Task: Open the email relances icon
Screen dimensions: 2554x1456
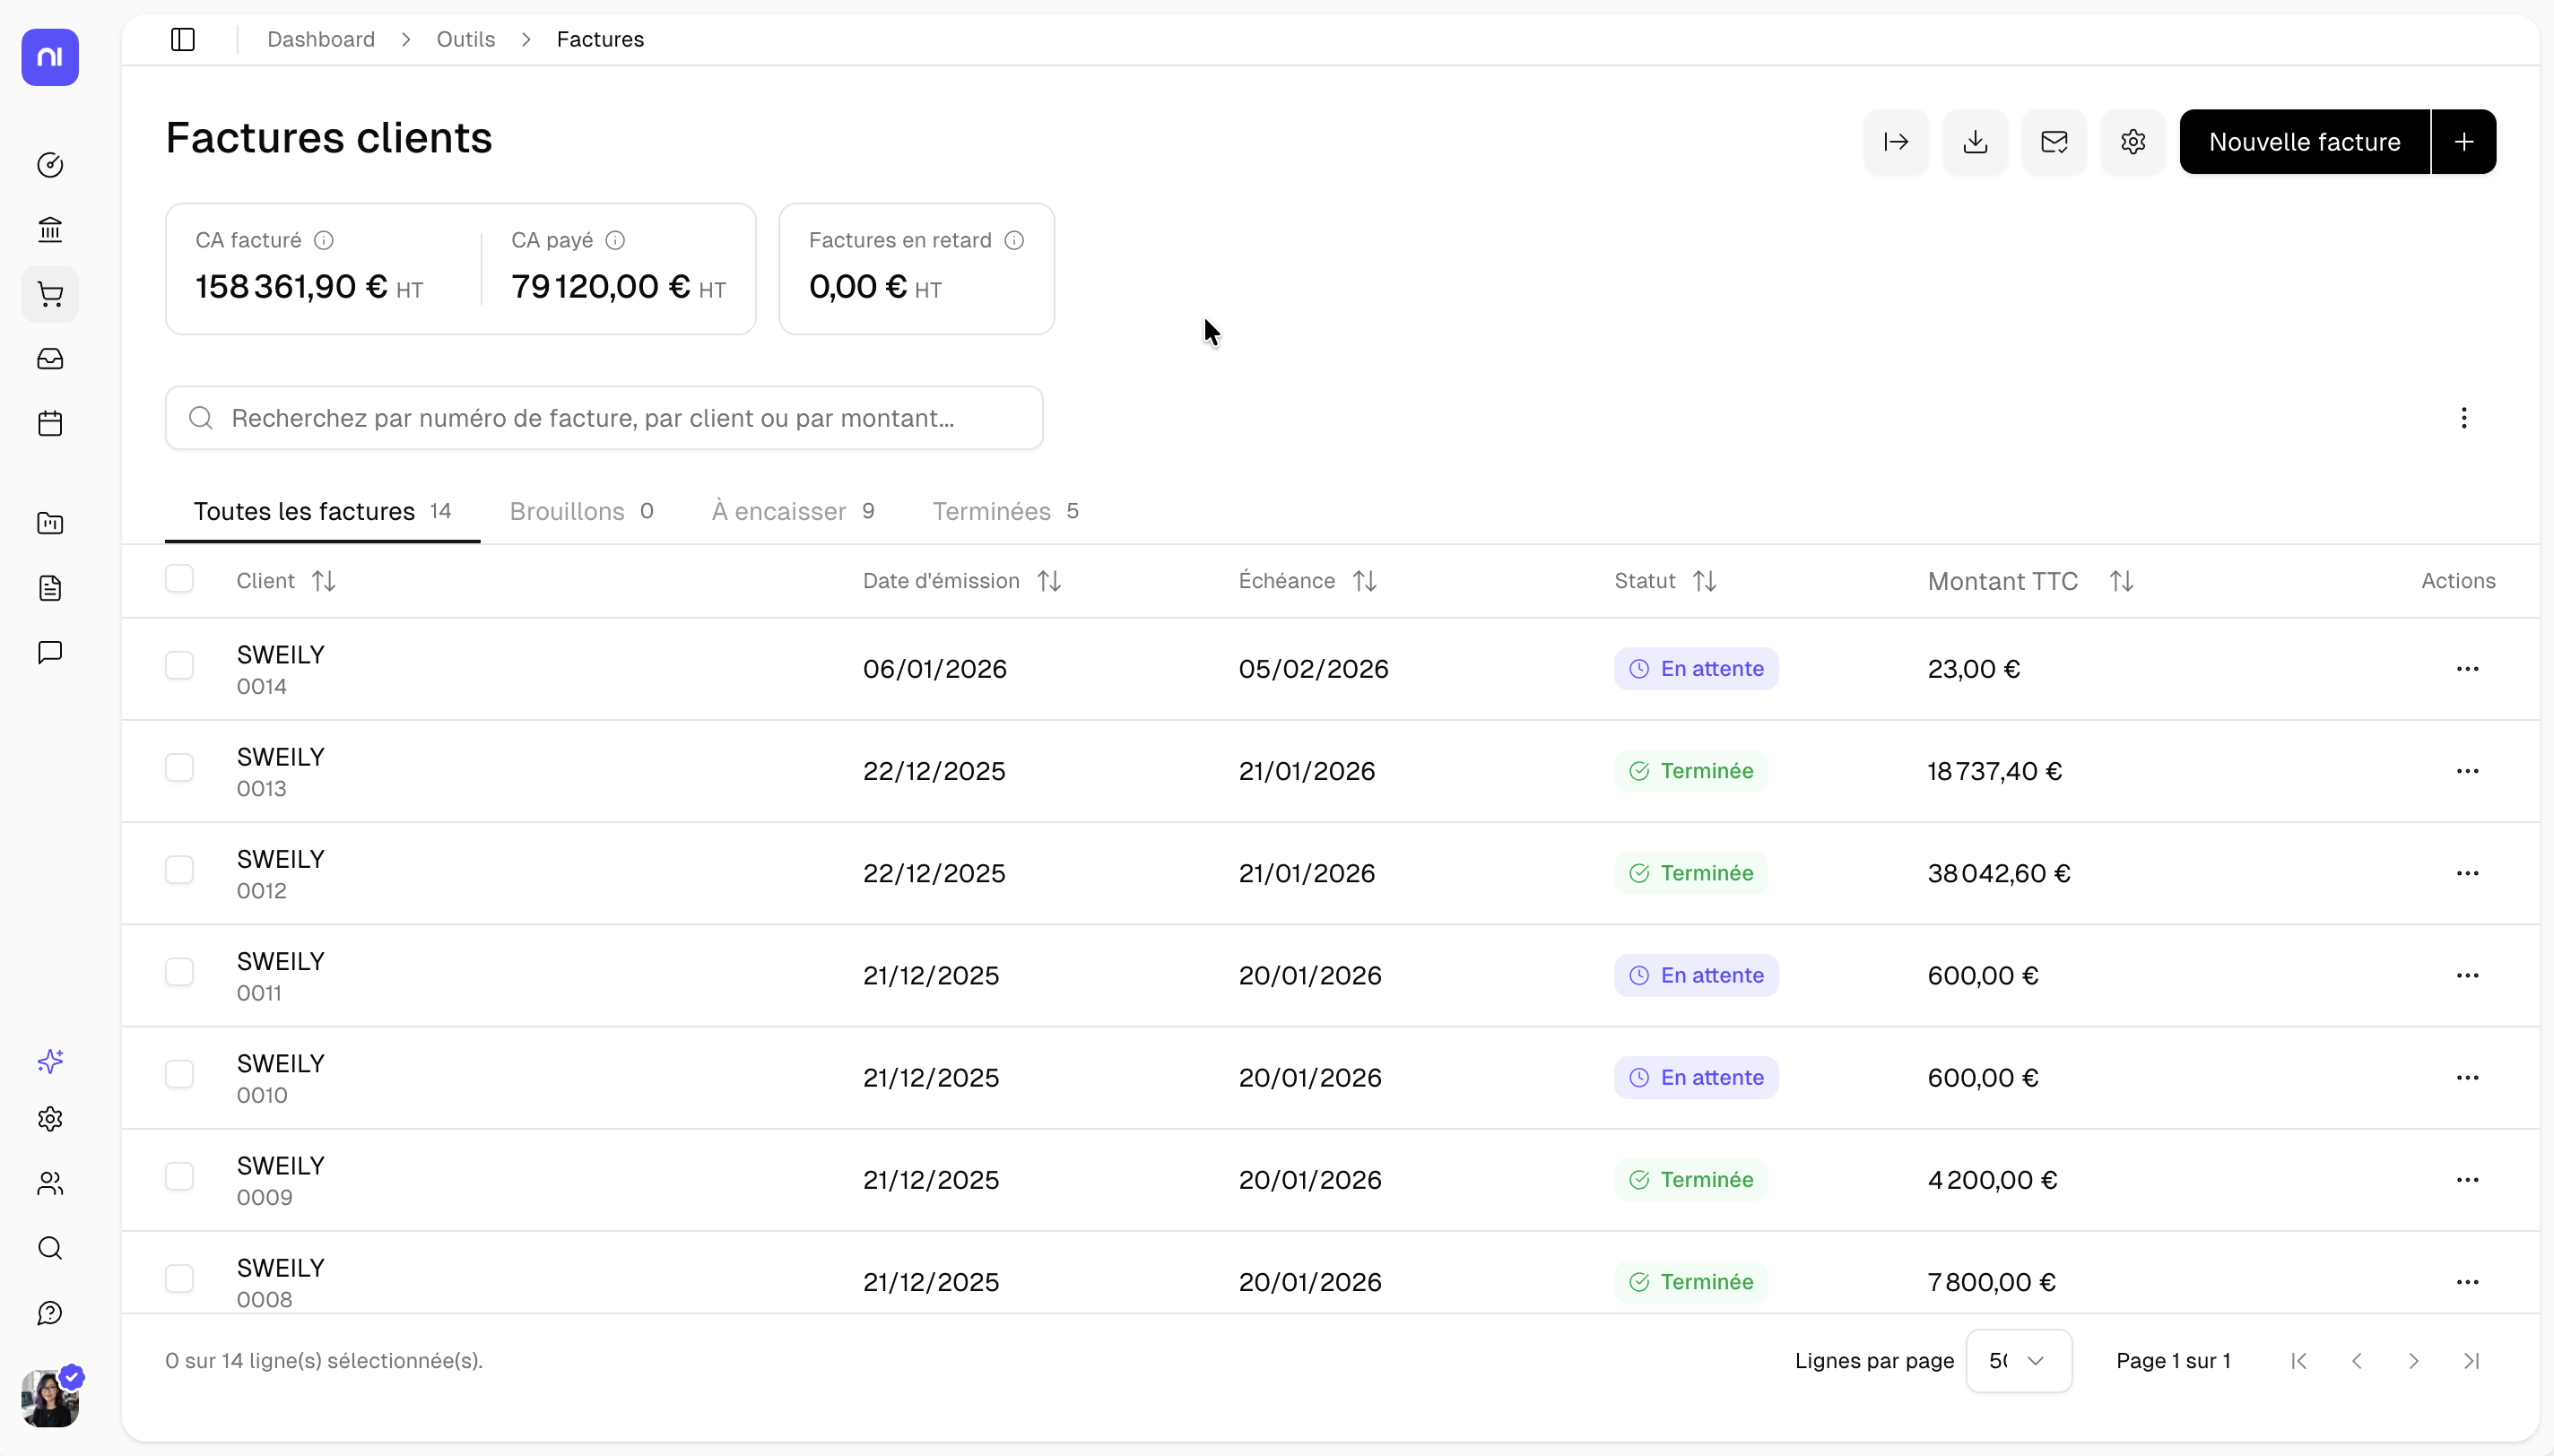Action: click(x=2053, y=141)
